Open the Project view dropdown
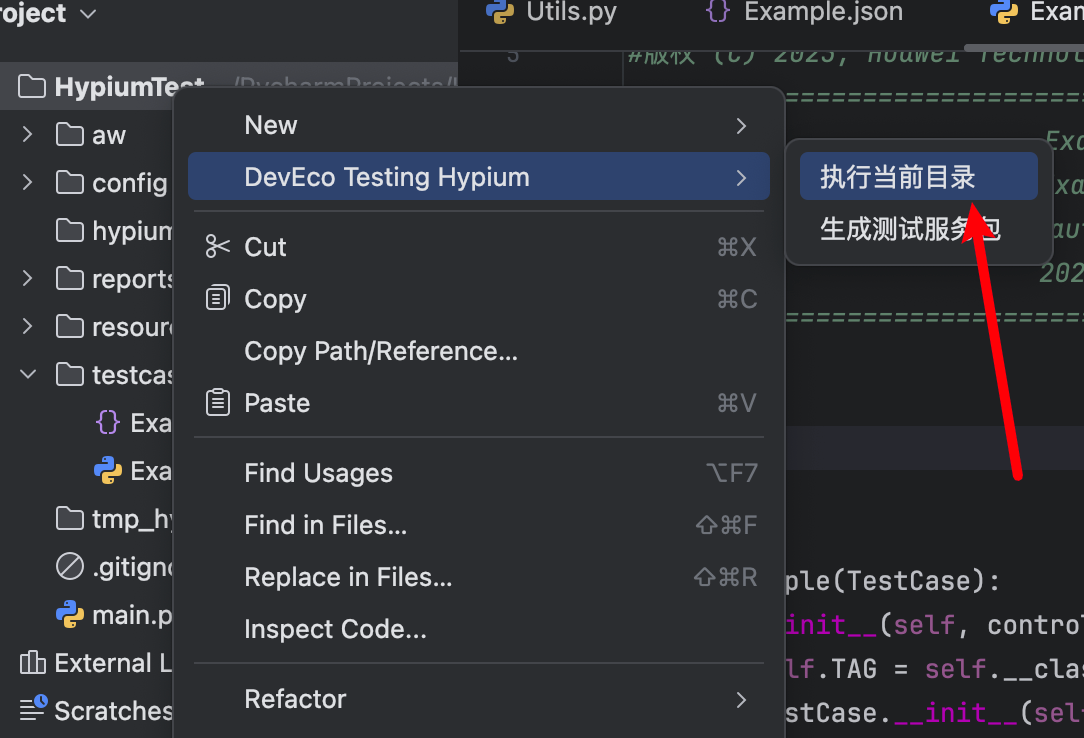1084x738 pixels. (88, 14)
